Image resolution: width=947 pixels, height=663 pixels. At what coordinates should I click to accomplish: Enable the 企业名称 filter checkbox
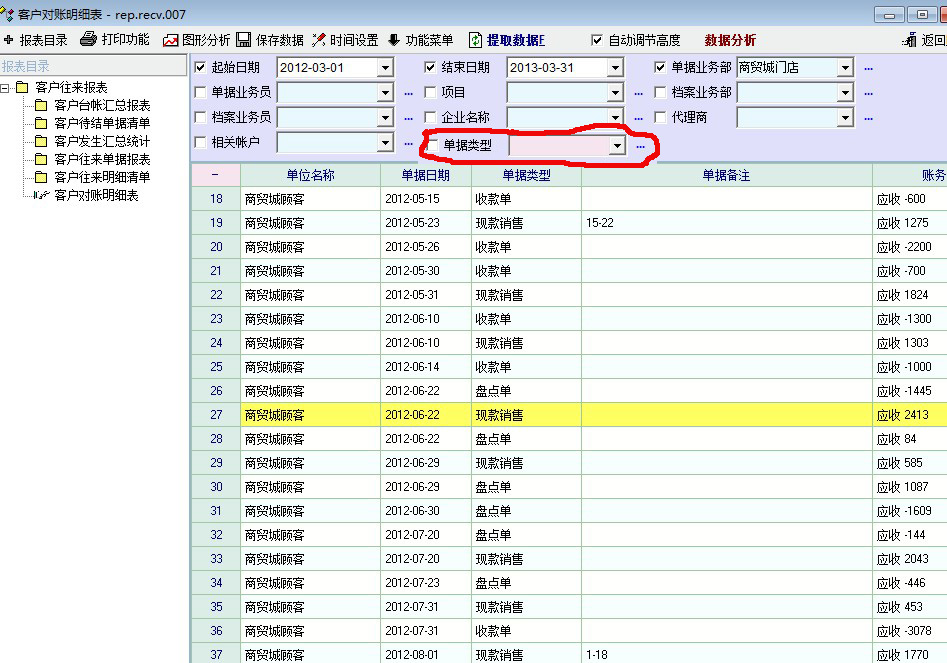pos(431,117)
